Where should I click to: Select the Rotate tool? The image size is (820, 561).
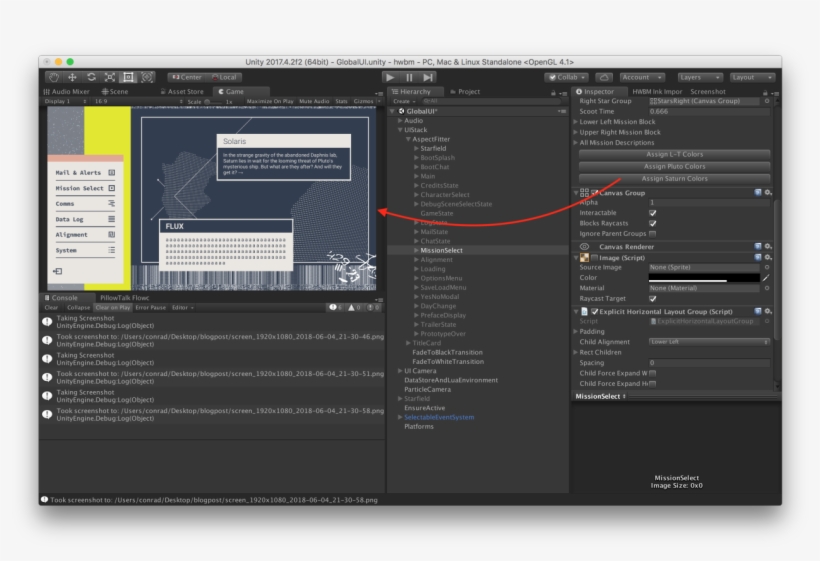(x=91, y=77)
